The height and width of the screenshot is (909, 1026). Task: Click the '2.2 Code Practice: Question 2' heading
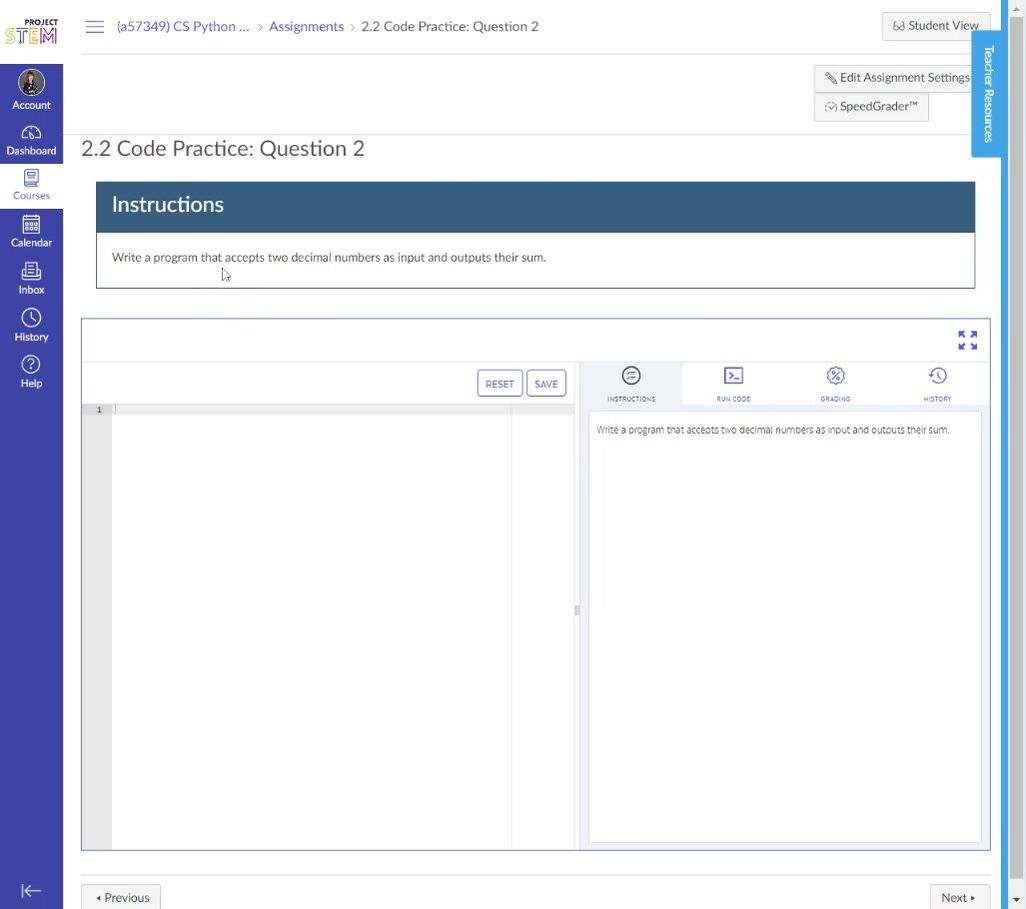pyautogui.click(x=222, y=149)
